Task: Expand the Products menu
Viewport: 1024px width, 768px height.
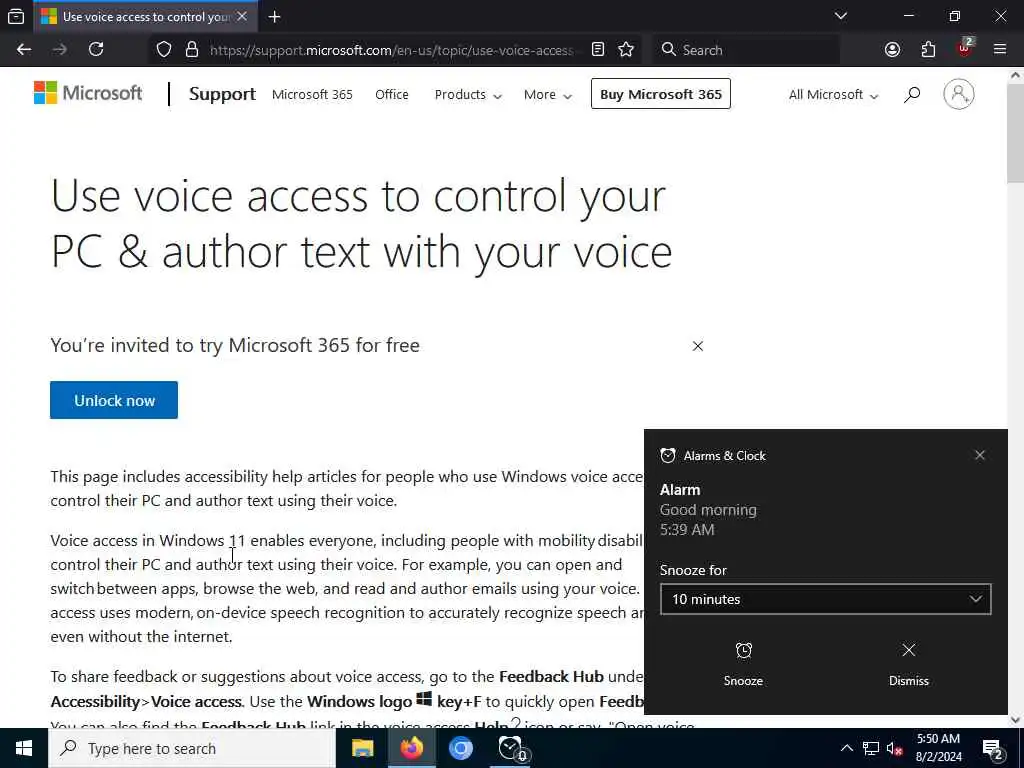Action: 468,95
